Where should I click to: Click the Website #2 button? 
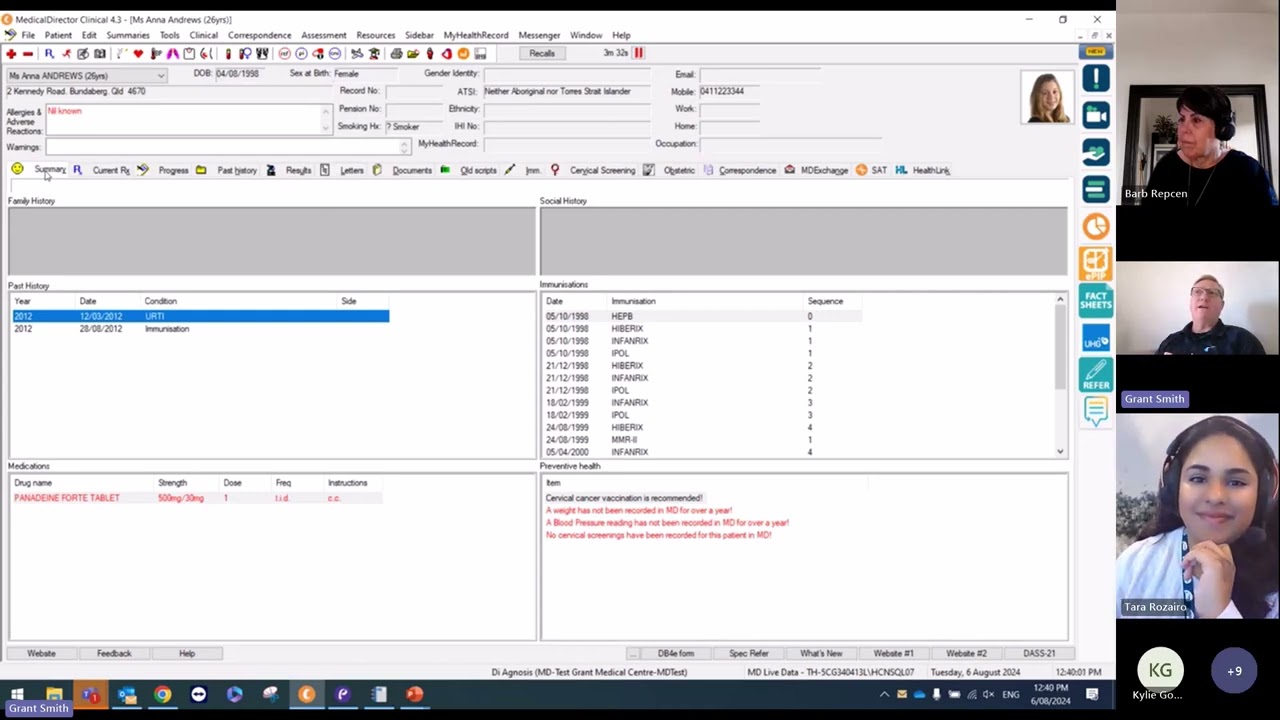[x=966, y=653]
